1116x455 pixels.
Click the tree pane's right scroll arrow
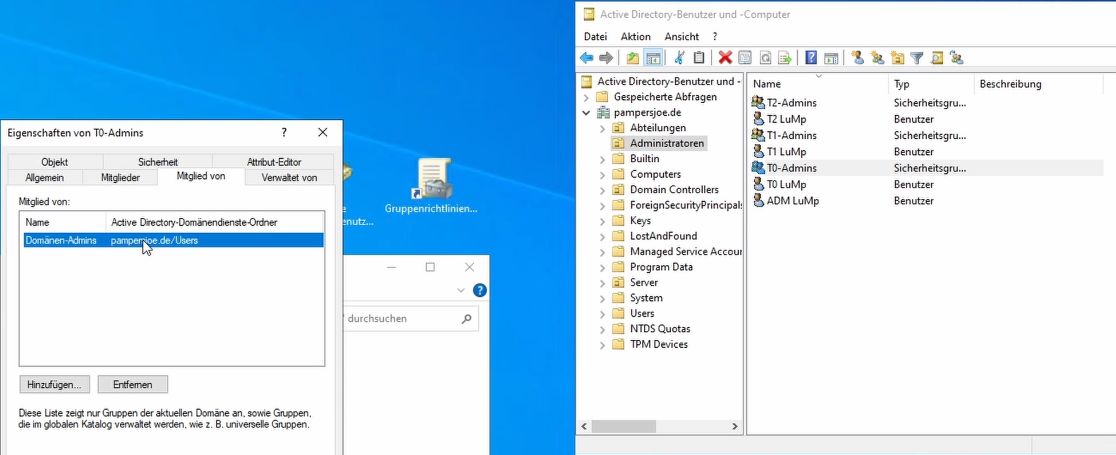[x=735, y=427]
